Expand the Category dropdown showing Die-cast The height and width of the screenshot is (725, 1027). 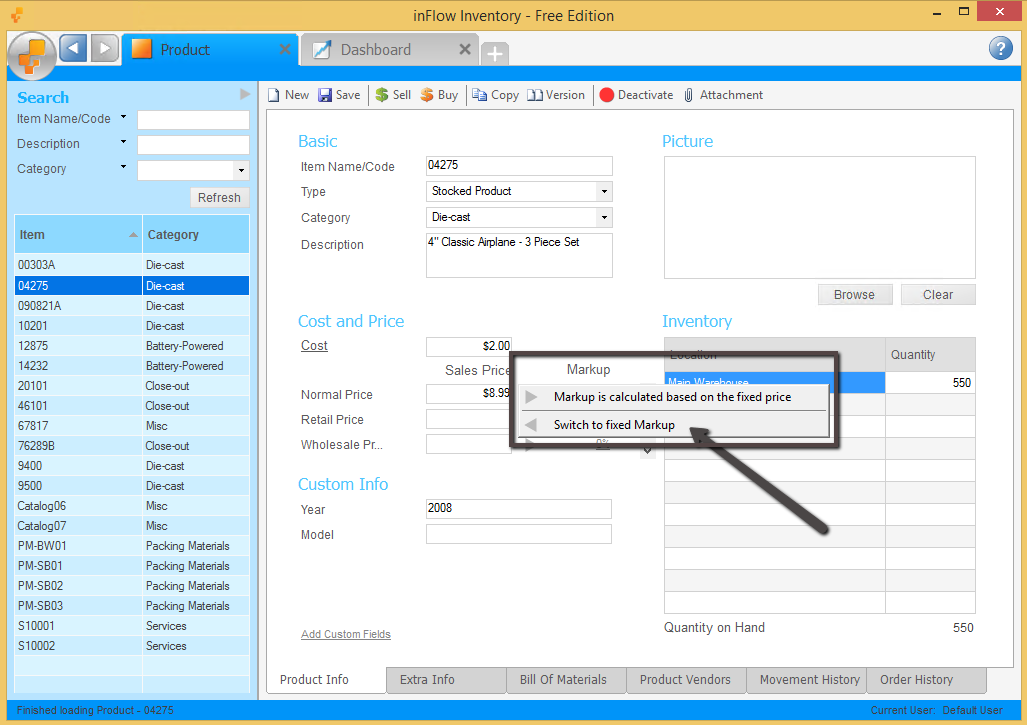(x=604, y=217)
